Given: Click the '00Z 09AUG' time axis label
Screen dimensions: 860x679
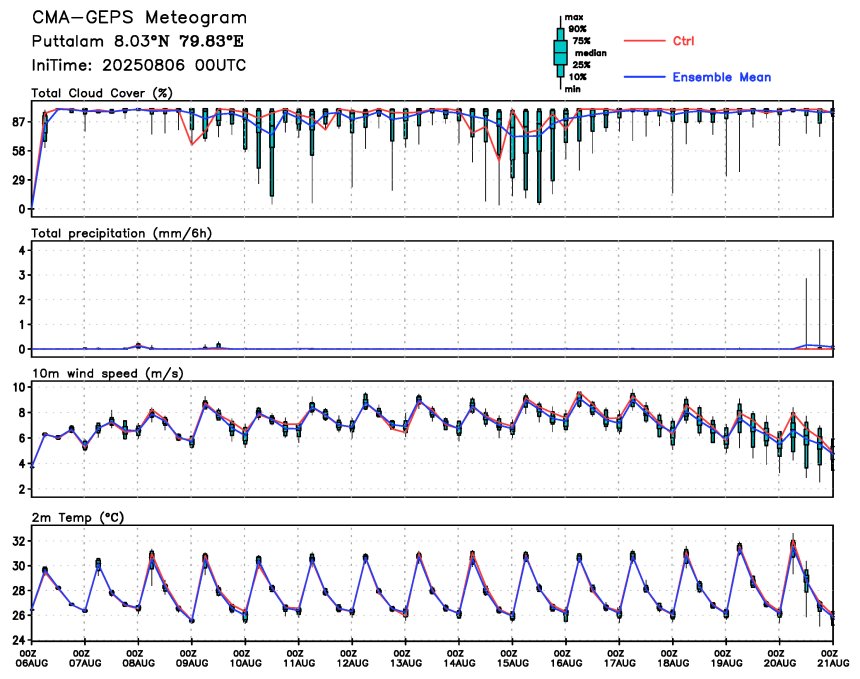Looking at the screenshot, I should coord(192,658).
